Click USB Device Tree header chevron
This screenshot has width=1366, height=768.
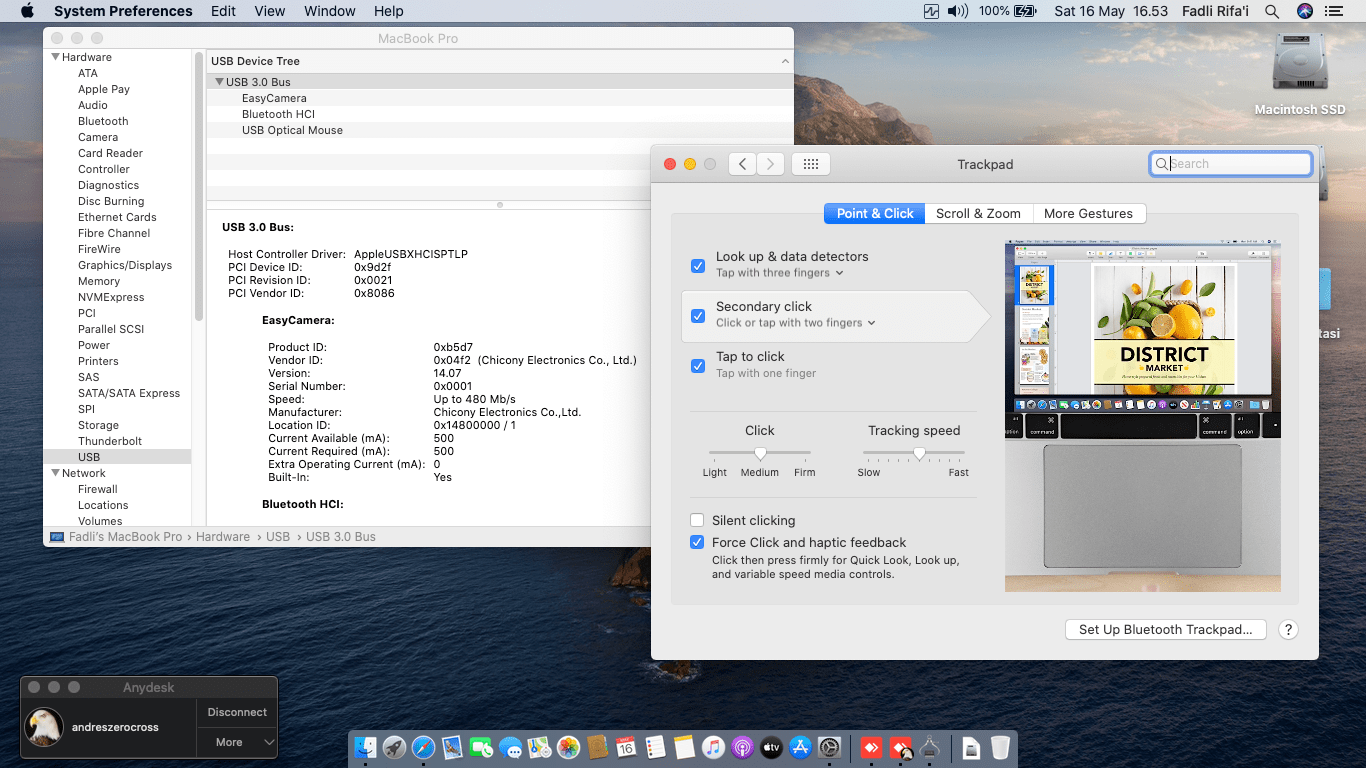coord(785,61)
